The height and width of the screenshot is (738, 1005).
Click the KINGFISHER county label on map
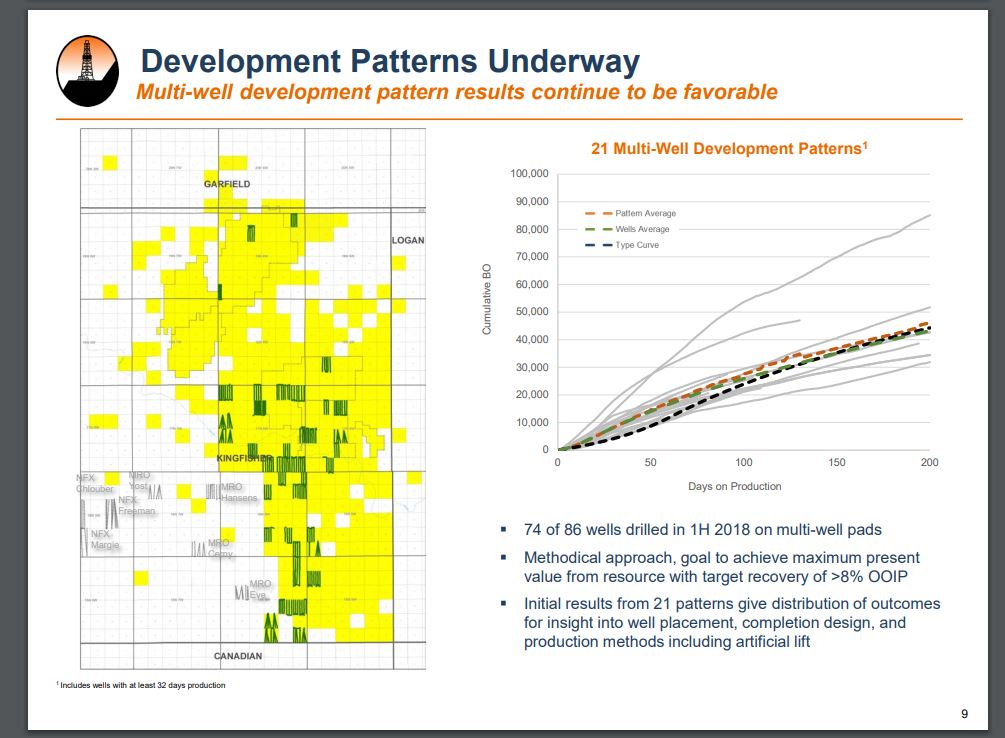click(245, 457)
